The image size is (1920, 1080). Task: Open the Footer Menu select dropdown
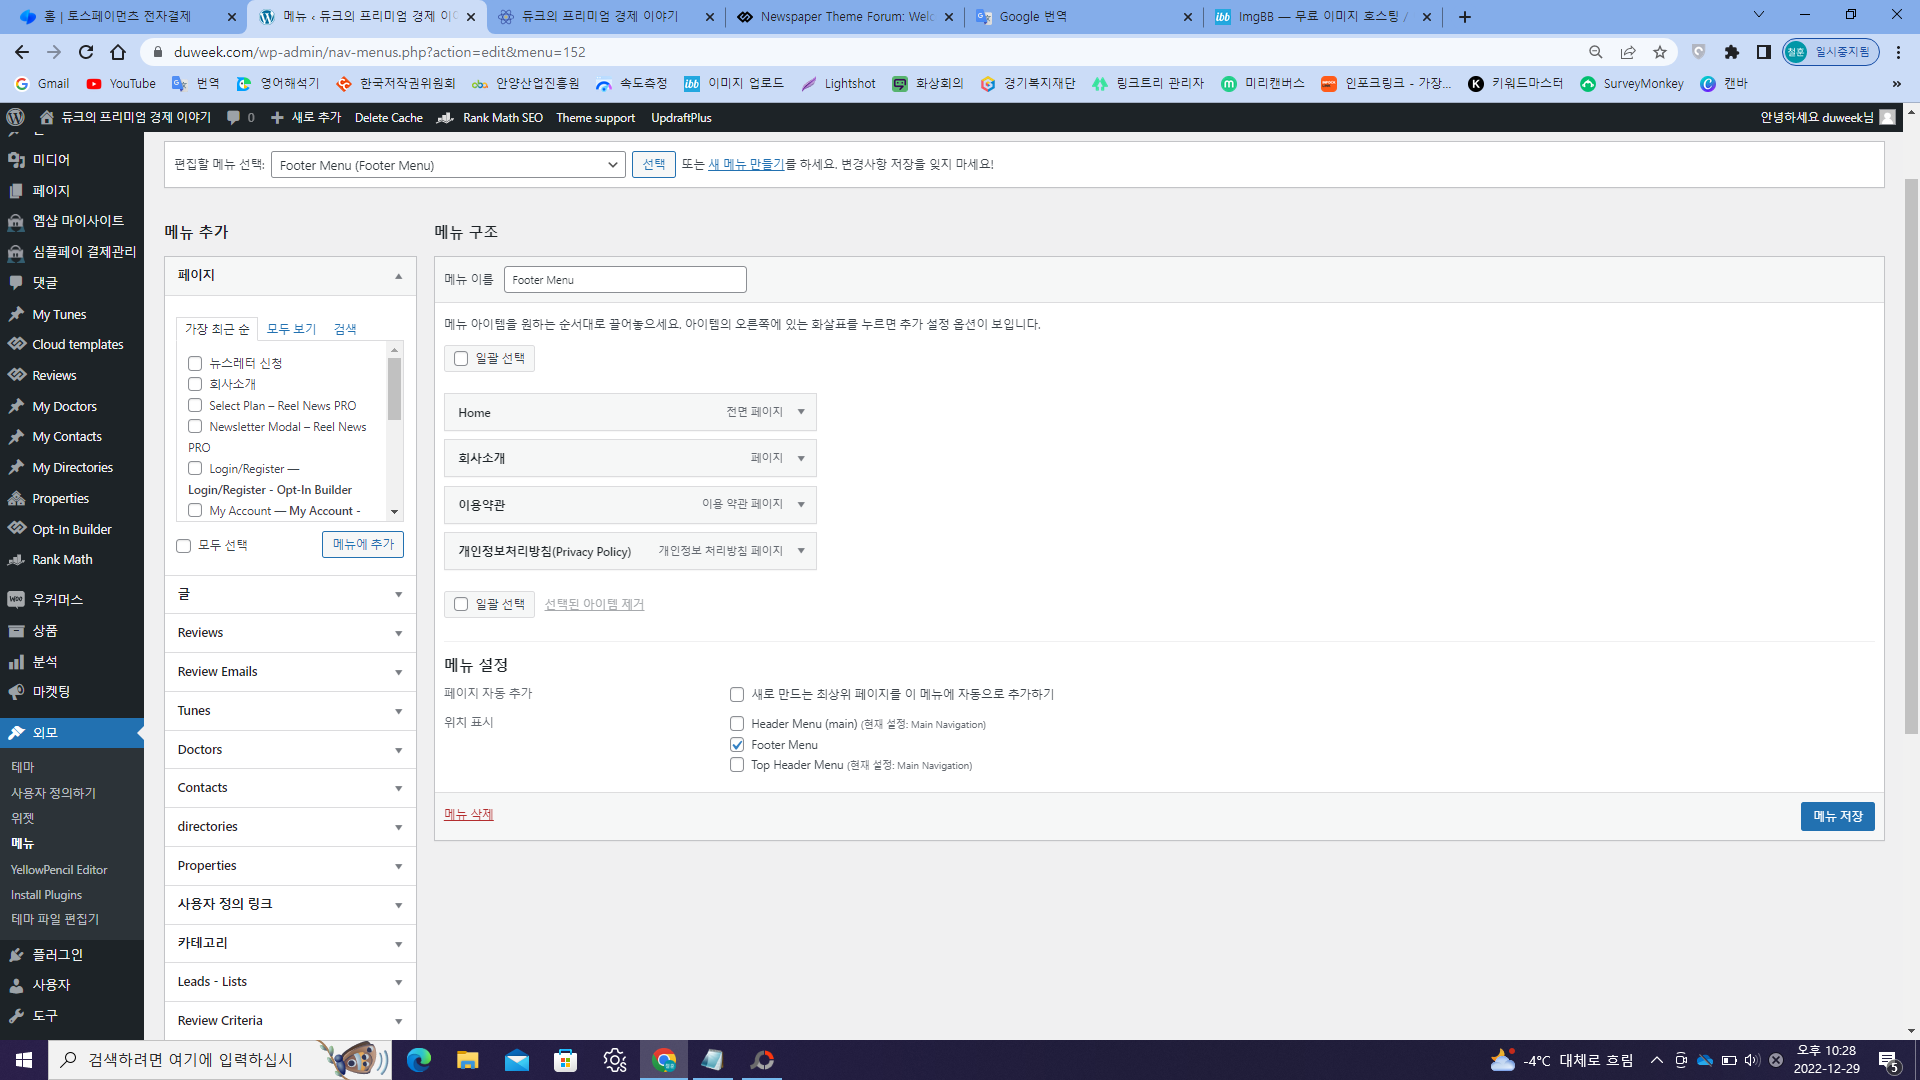point(448,165)
